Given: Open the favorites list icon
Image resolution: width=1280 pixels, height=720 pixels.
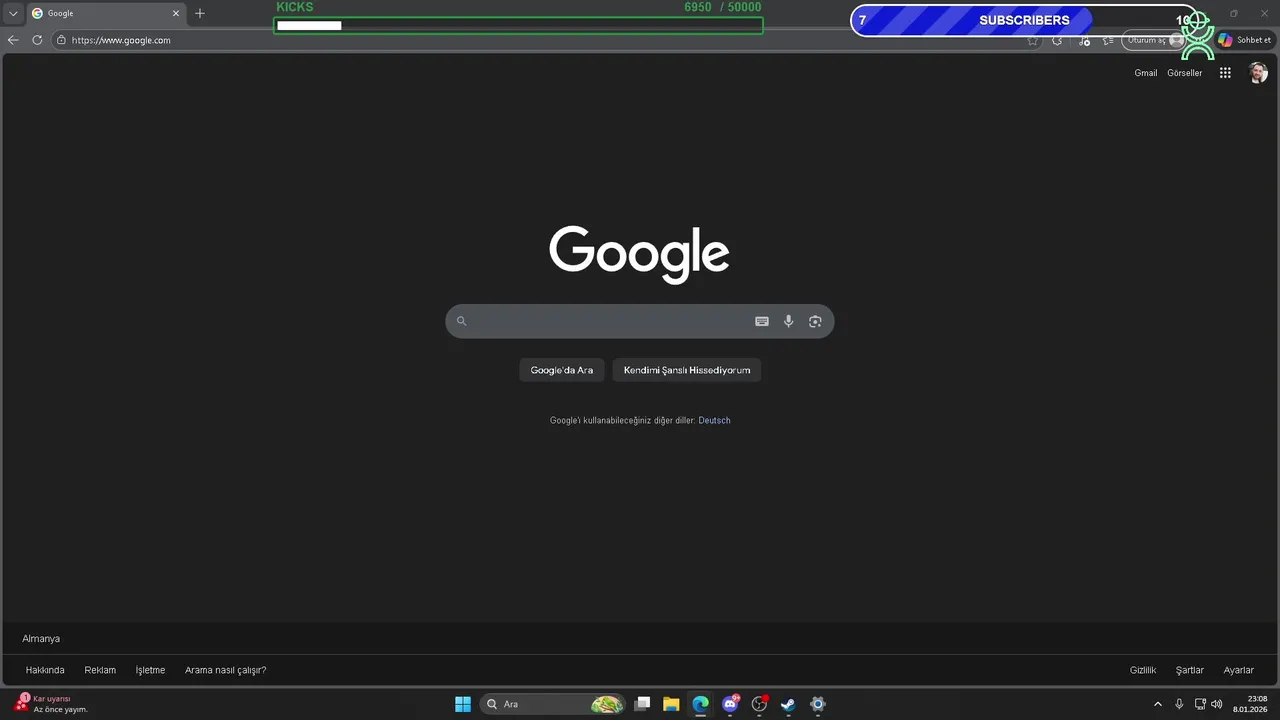Looking at the screenshot, I should [x=1108, y=40].
